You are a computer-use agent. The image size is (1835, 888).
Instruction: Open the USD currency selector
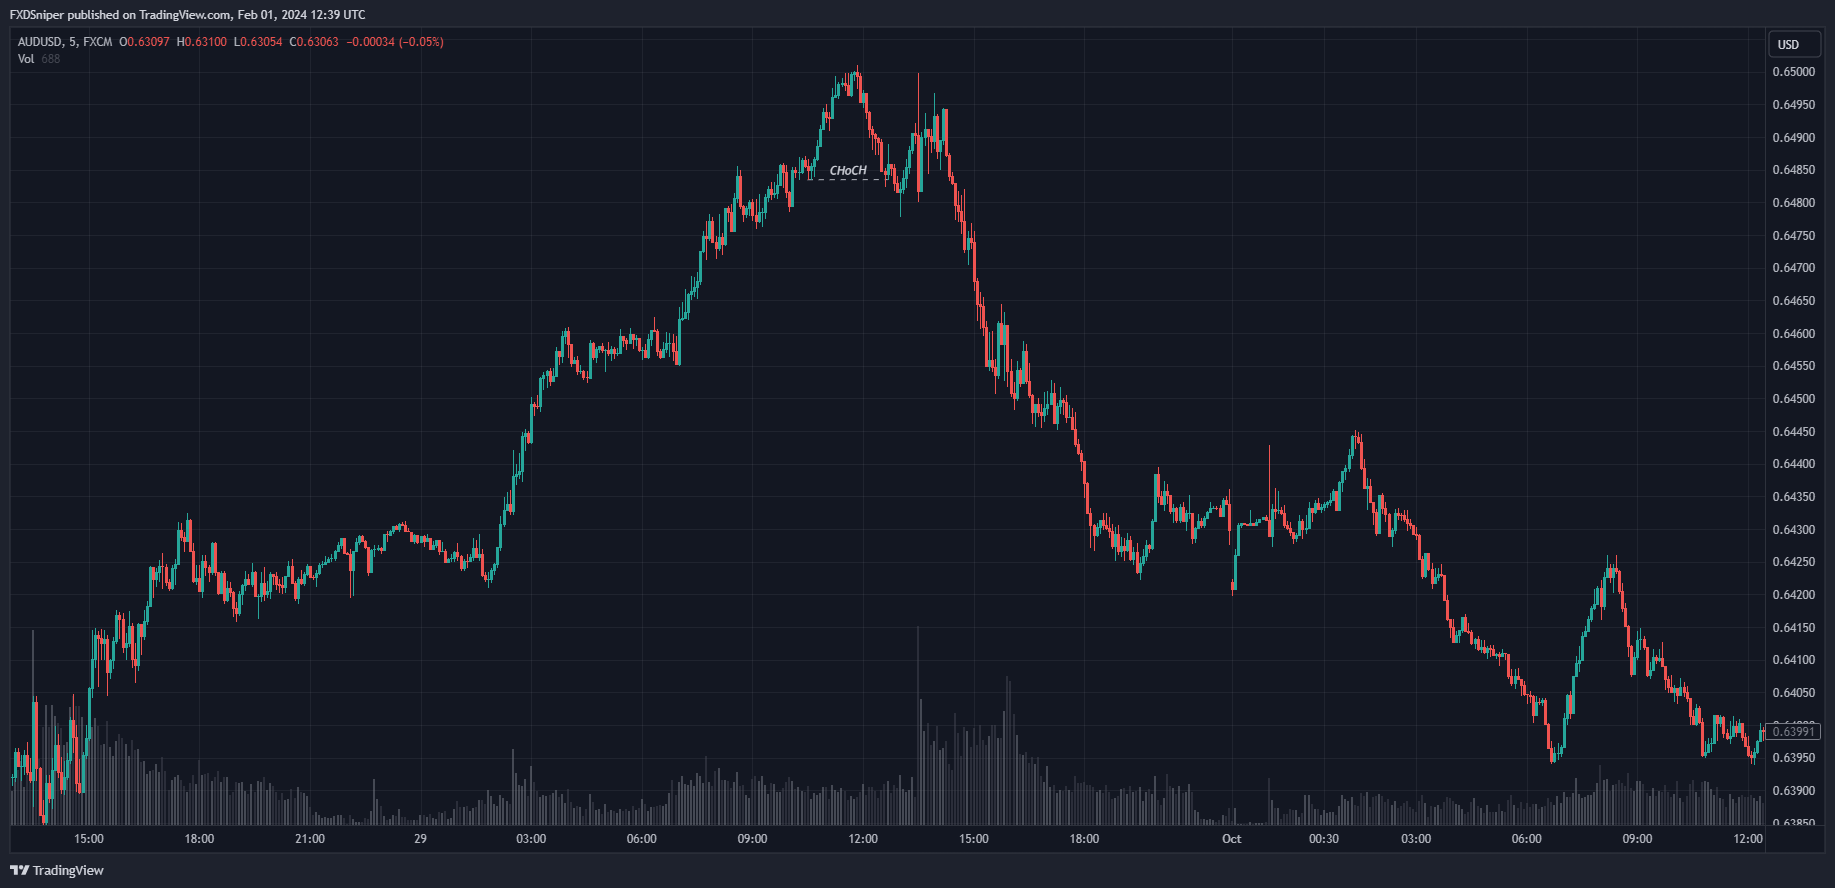[x=1788, y=44]
